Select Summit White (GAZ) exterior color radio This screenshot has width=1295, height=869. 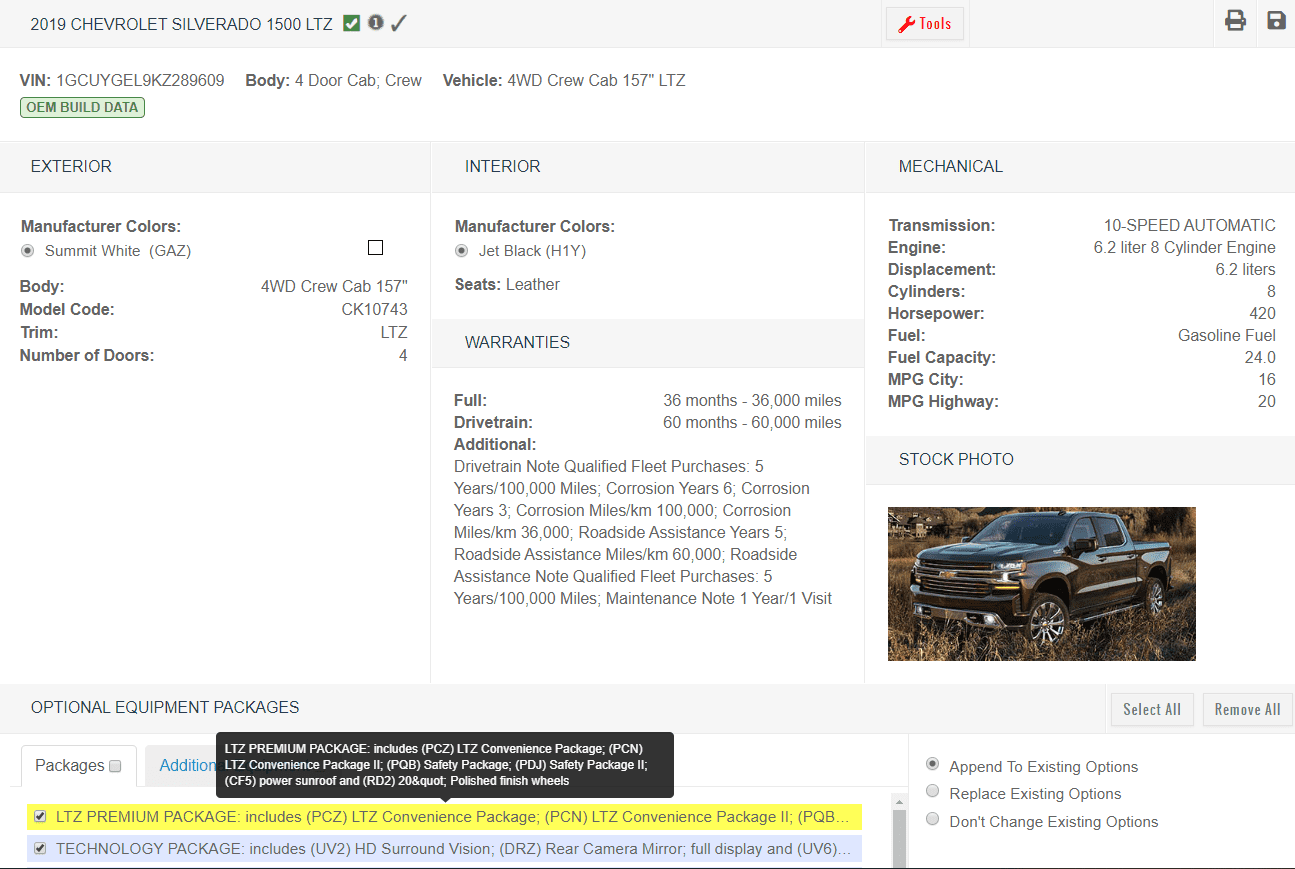click(x=28, y=251)
